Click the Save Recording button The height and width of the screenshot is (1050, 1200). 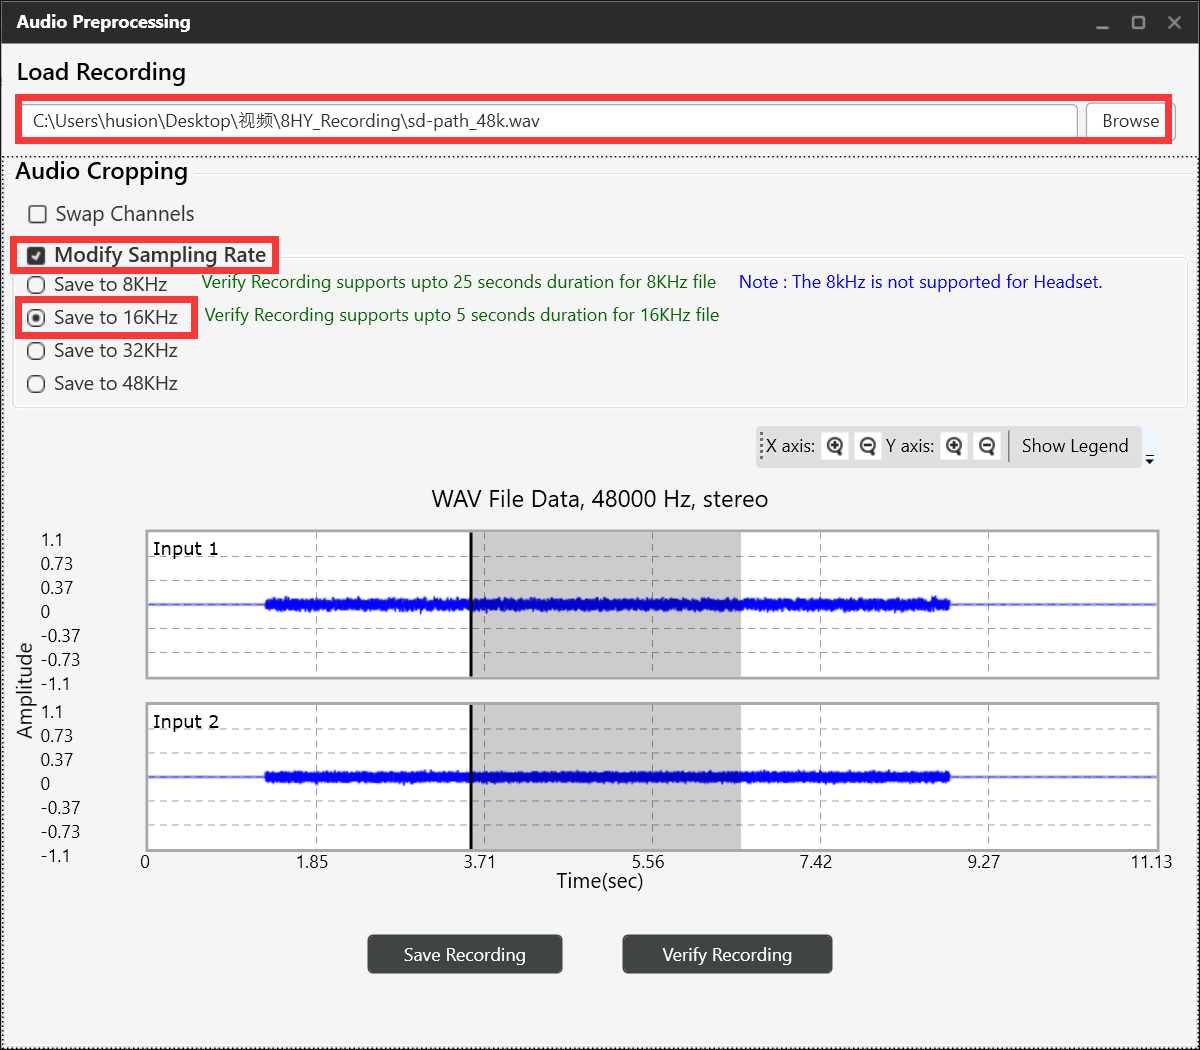(x=464, y=954)
